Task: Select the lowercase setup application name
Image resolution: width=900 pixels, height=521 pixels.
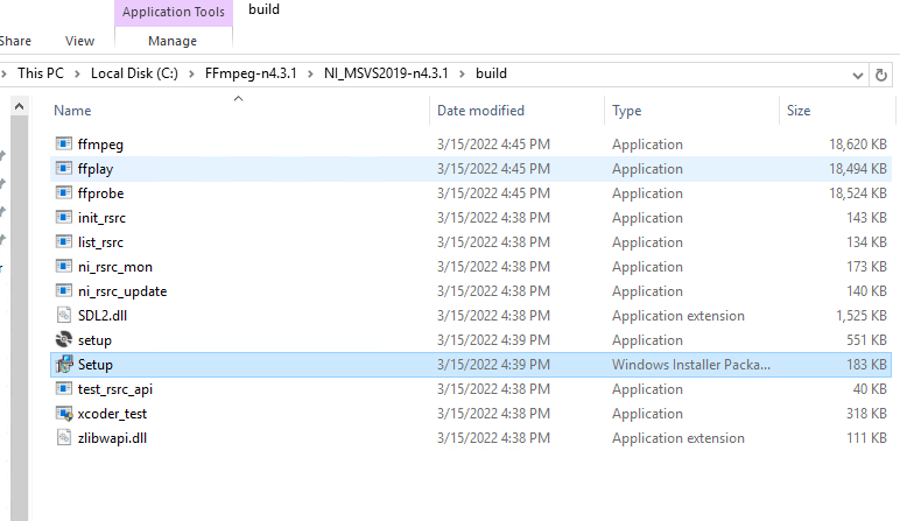Action: pyautogui.click(x=95, y=340)
